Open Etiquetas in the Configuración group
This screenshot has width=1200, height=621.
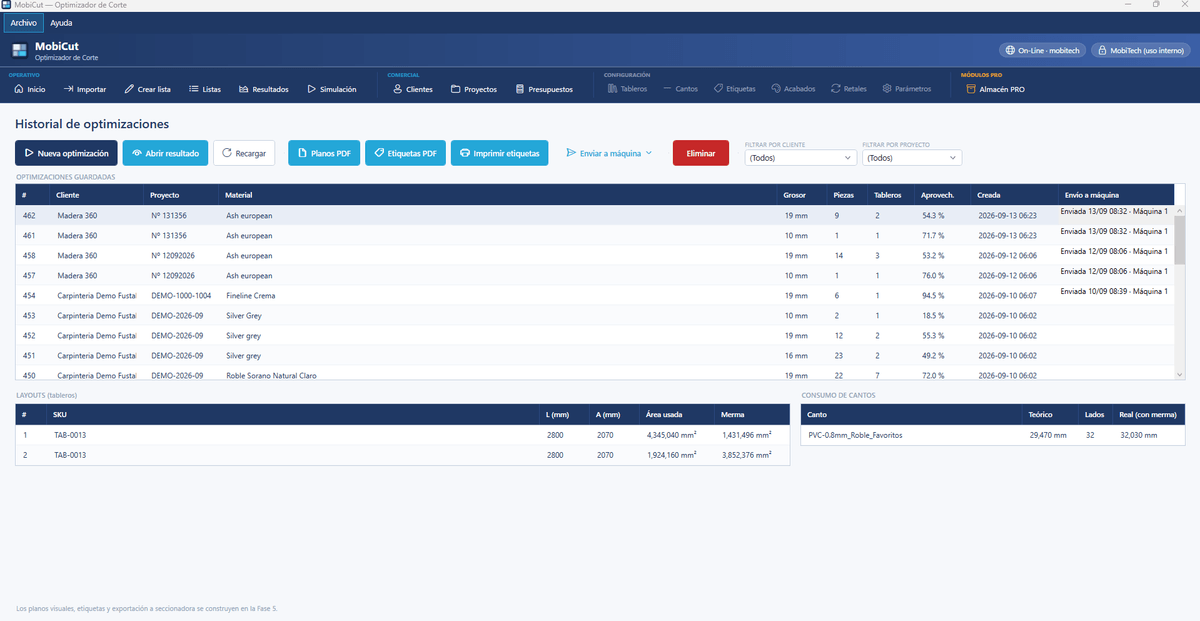pyautogui.click(x=735, y=89)
